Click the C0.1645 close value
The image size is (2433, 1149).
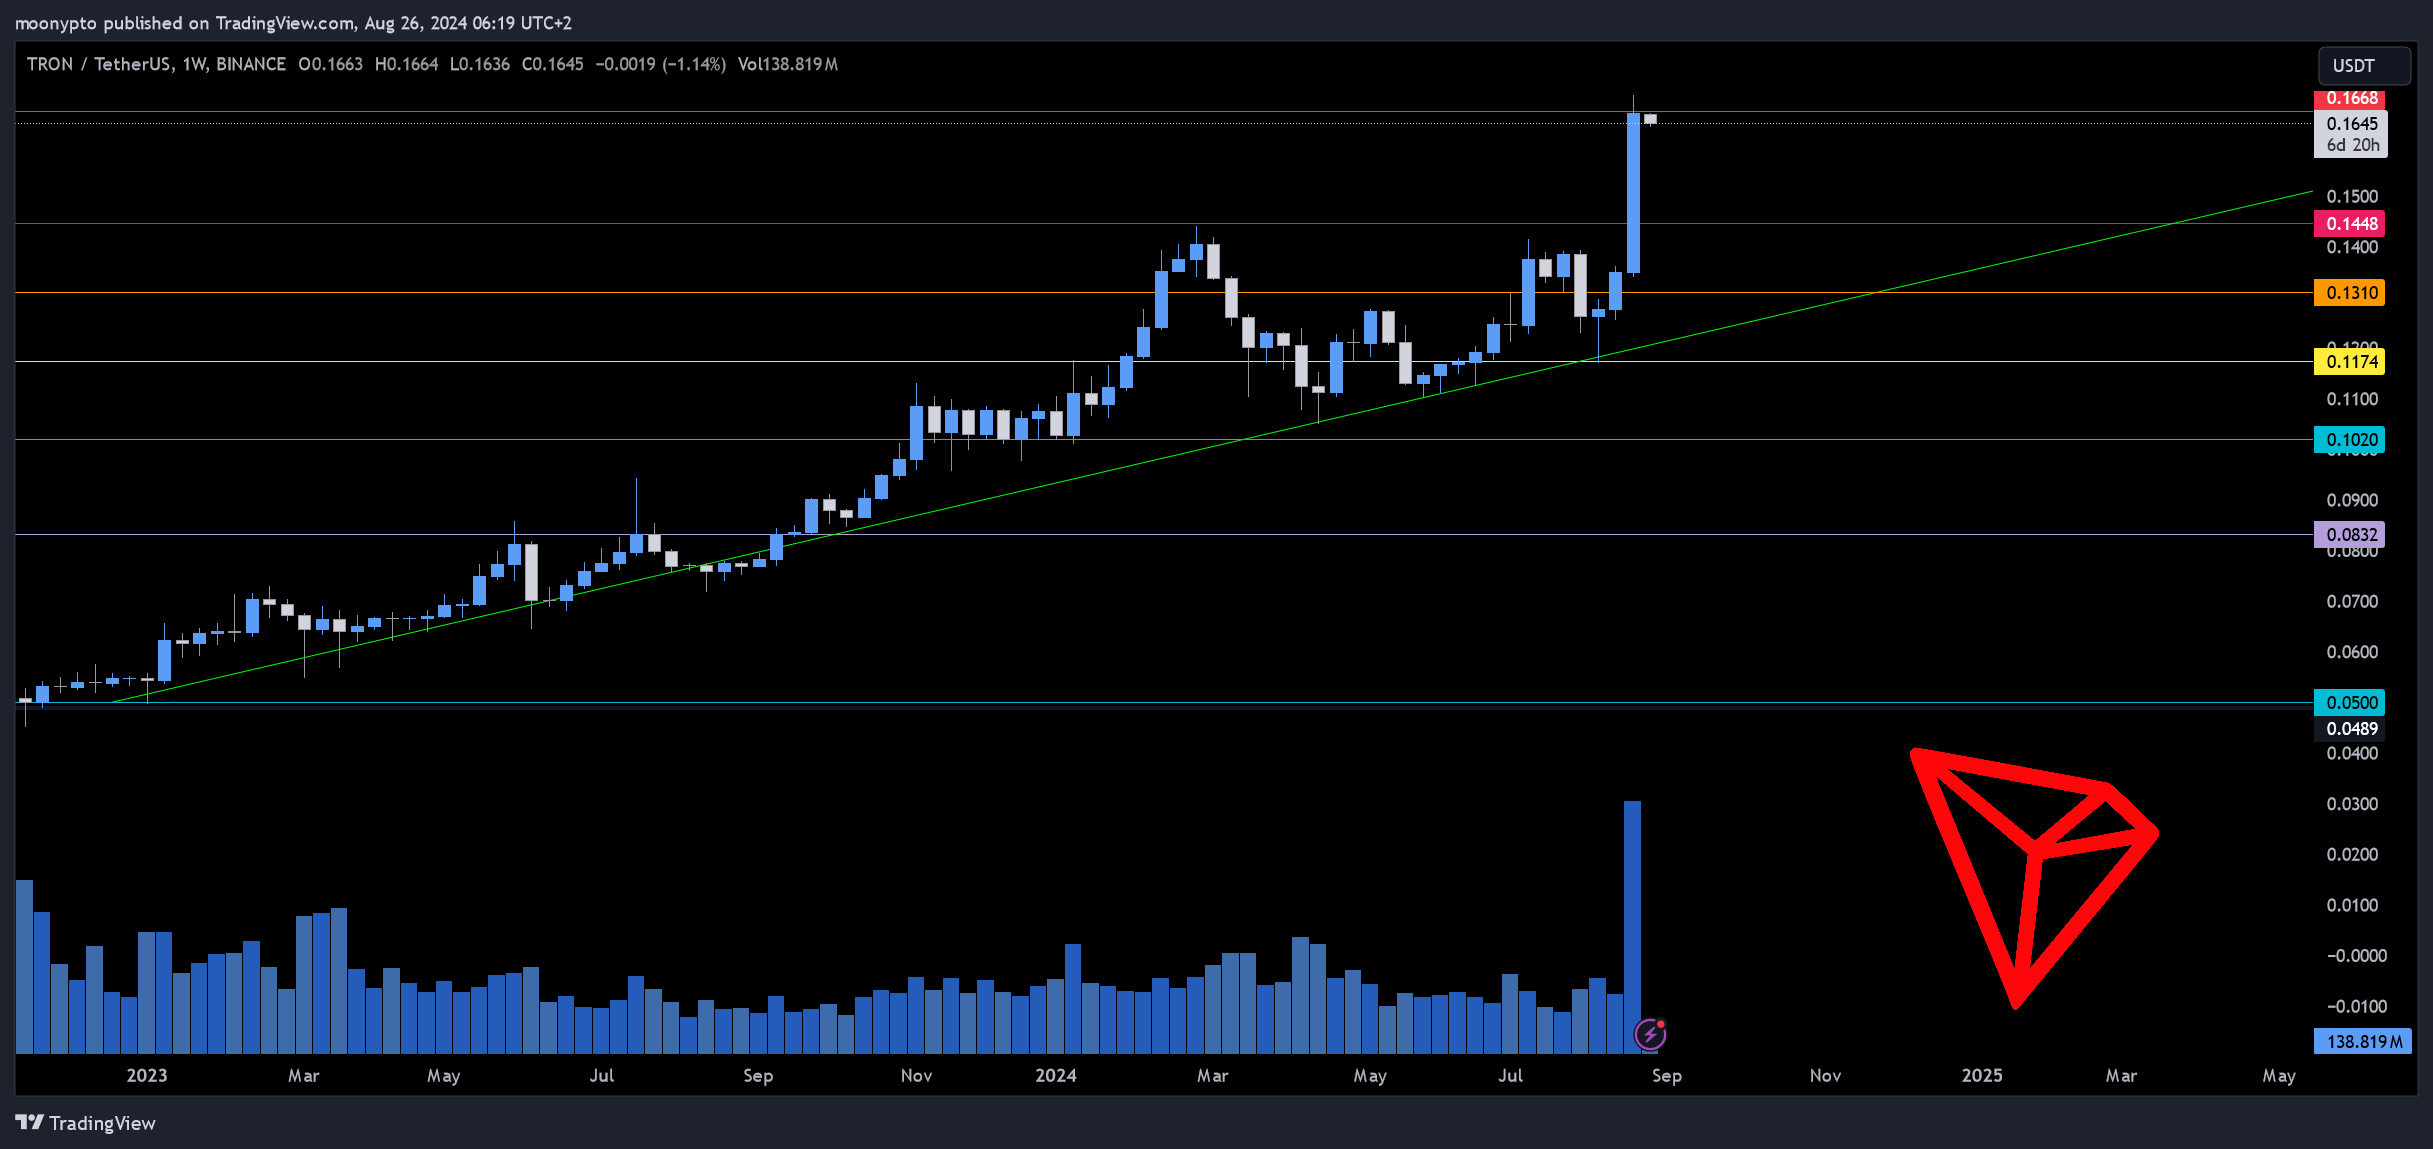(x=553, y=64)
